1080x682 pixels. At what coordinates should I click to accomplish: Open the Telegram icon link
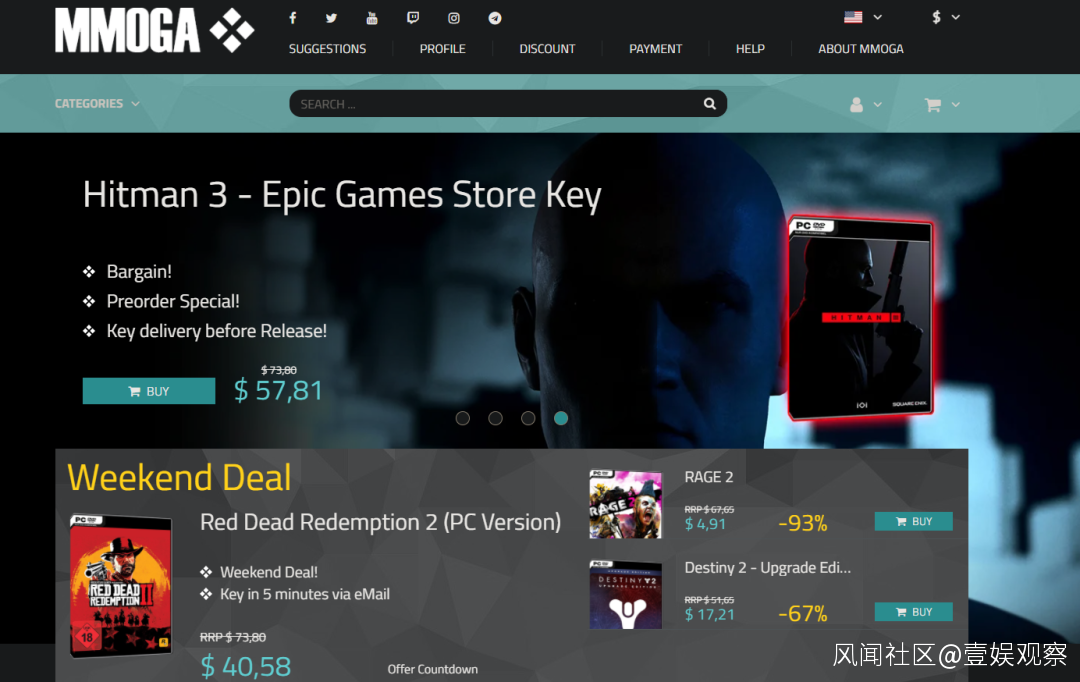click(x=495, y=18)
